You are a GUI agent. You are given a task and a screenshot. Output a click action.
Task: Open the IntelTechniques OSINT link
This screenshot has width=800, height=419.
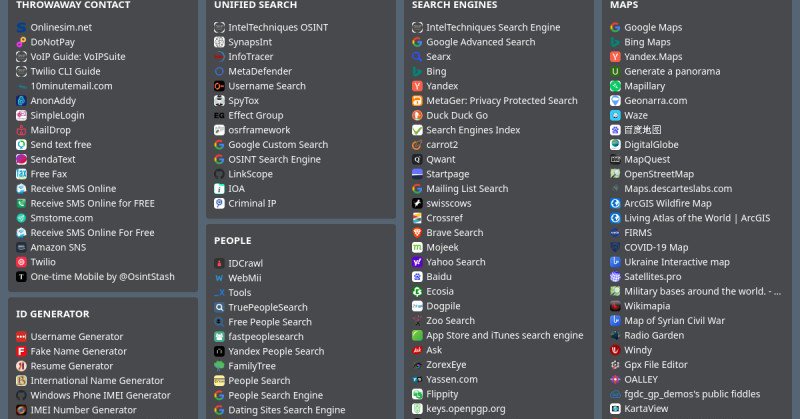coord(278,28)
